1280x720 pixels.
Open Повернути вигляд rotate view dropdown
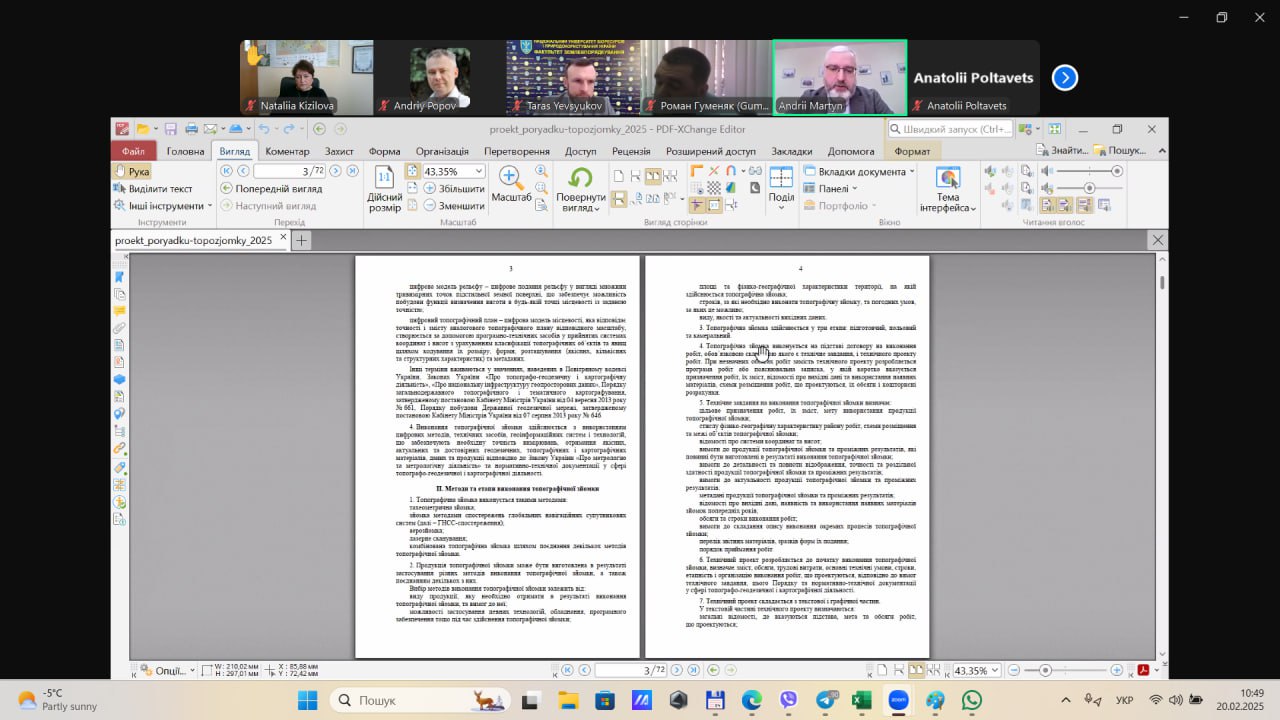pyautogui.click(x=581, y=189)
